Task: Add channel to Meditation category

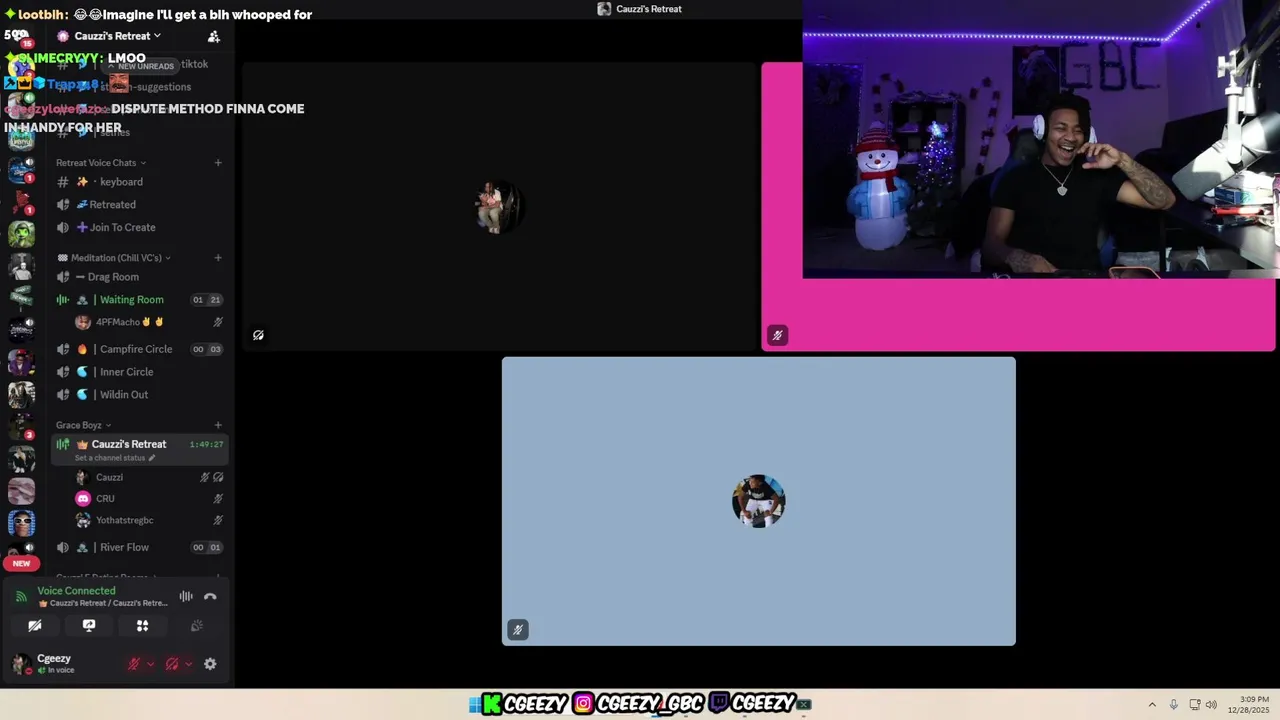Action: tap(218, 258)
